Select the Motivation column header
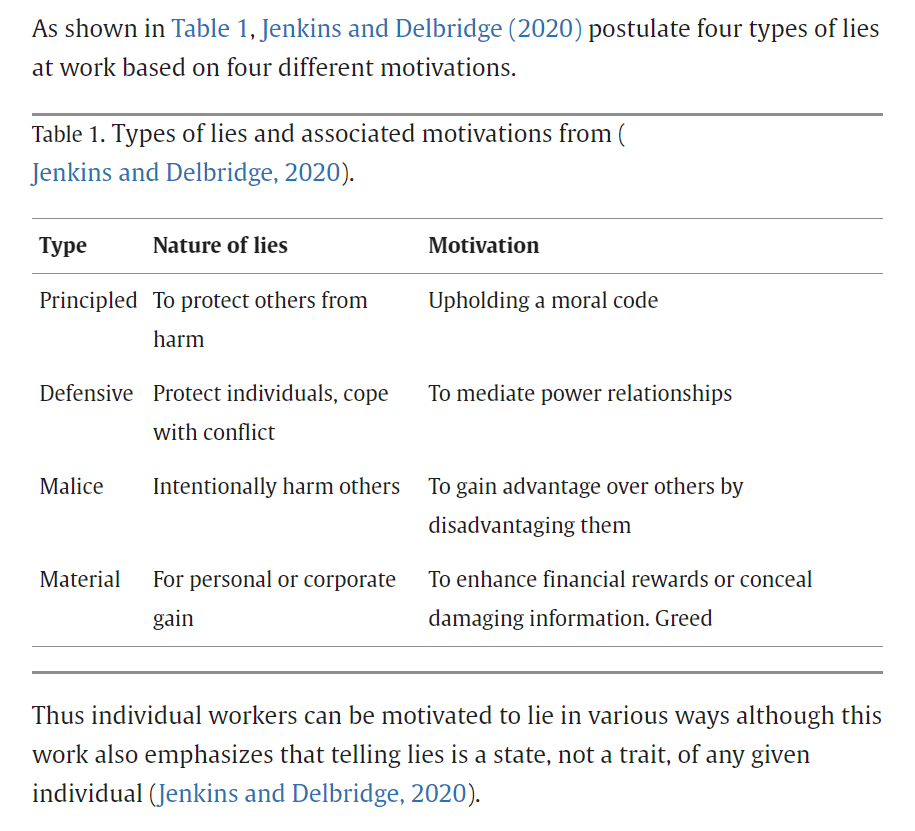915x831 pixels. click(x=483, y=246)
